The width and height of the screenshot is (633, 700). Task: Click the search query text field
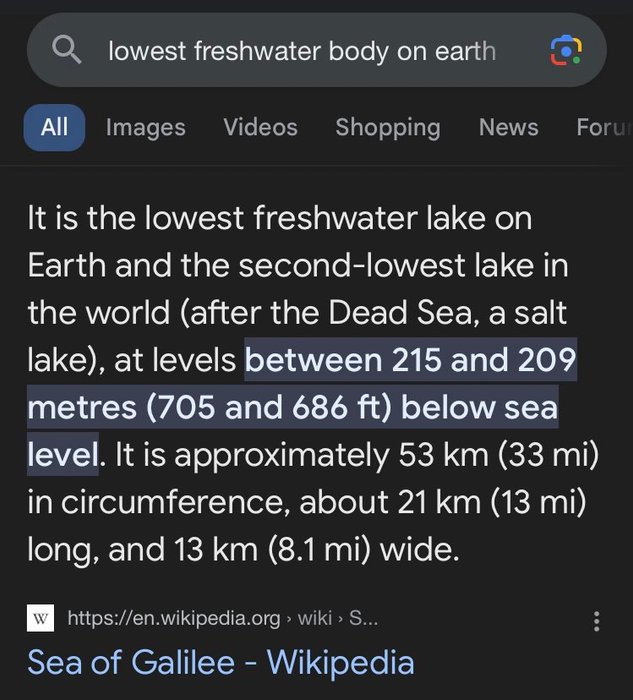point(300,50)
